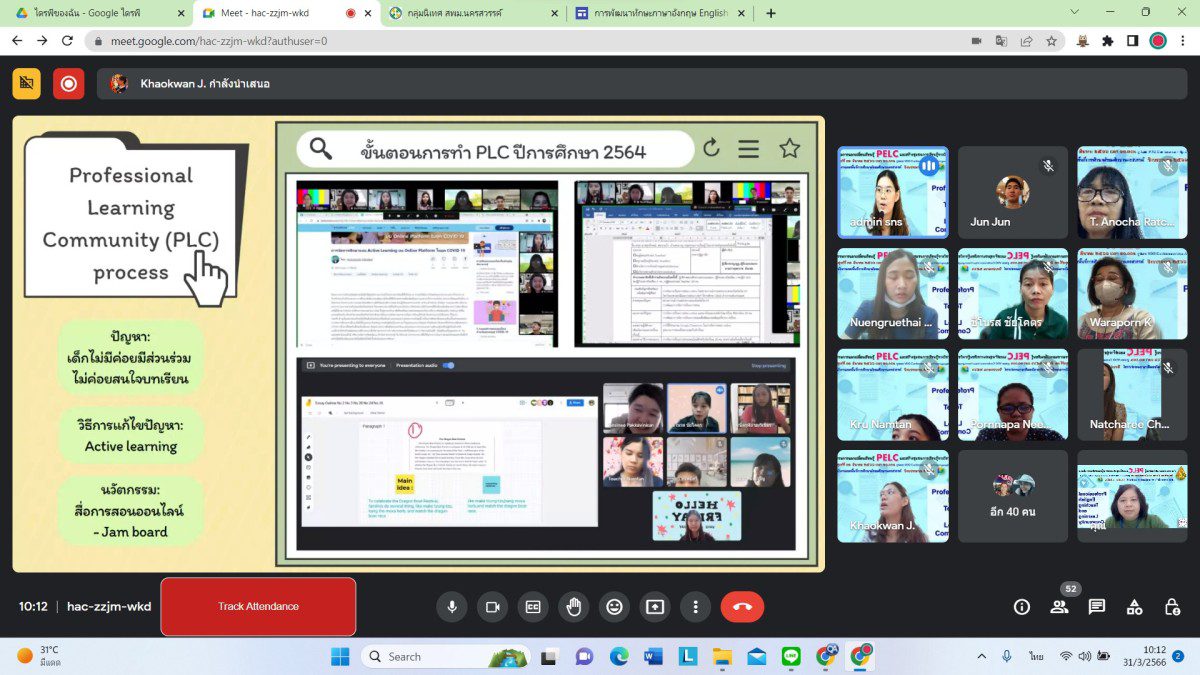Click the Thai language input indicator
This screenshot has height=675, width=1200.
(x=1037, y=656)
